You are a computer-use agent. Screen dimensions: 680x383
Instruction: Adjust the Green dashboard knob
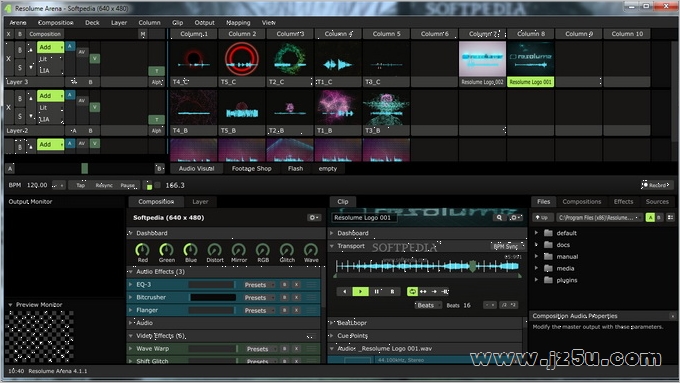[x=167, y=250]
